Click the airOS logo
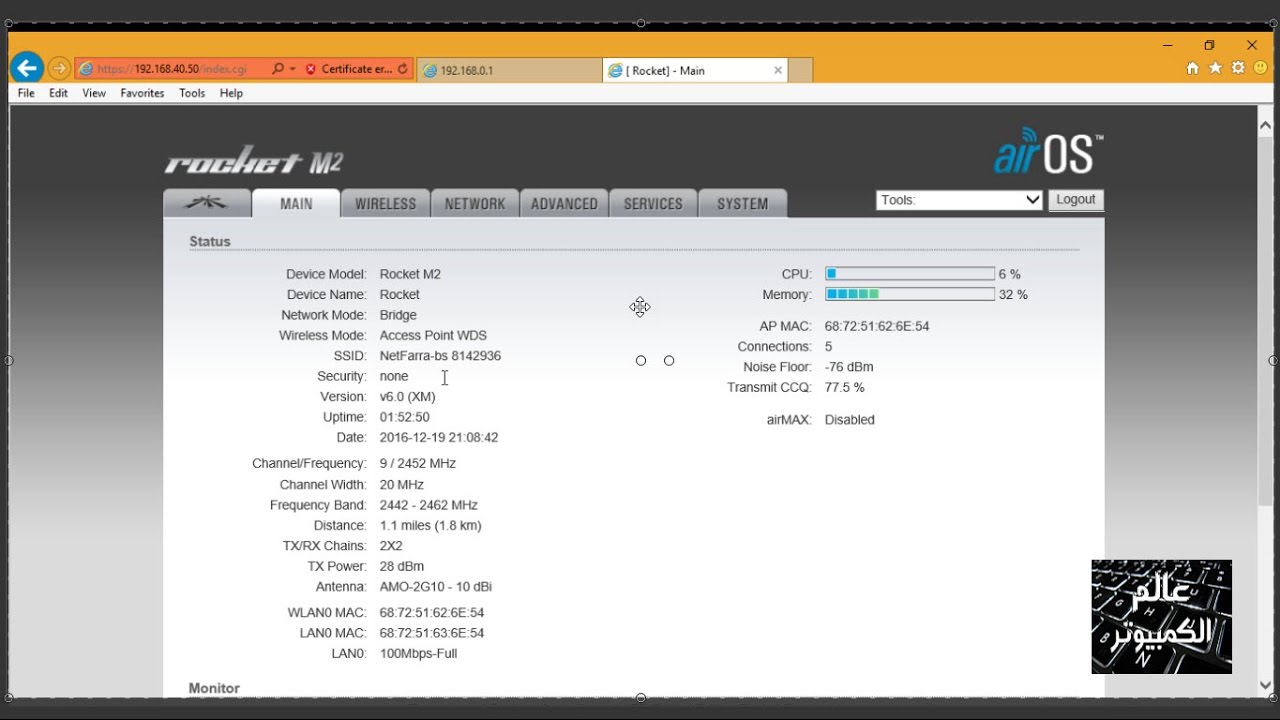Screen dimensions: 1280x720 pyautogui.click(x=1049, y=152)
